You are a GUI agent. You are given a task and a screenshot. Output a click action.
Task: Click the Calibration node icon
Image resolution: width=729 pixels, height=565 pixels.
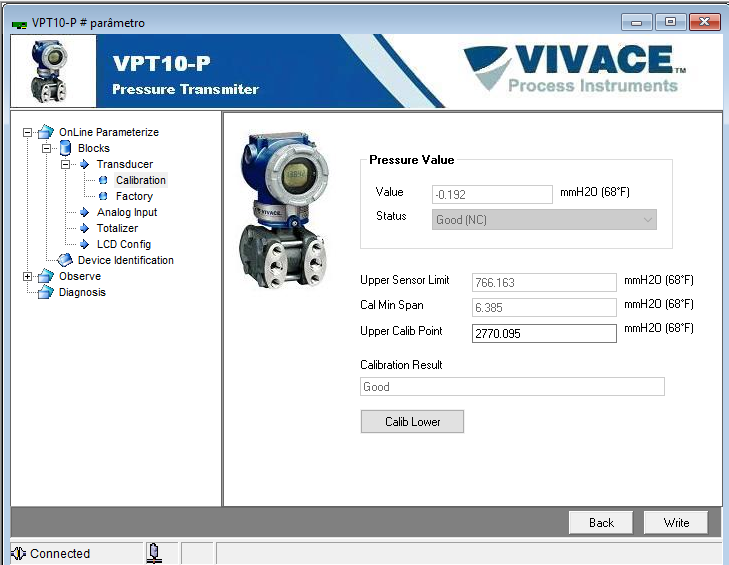pos(103,180)
